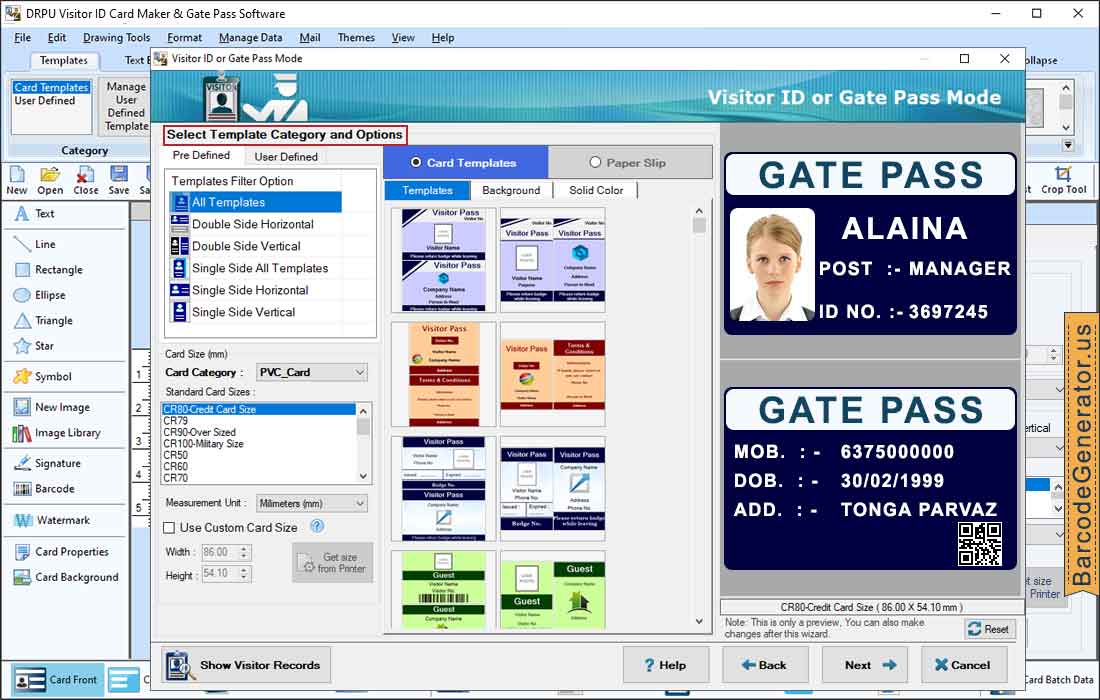This screenshot has height=700, width=1100.
Task: Open the Measurement Unit dropdown
Action: [x=311, y=504]
